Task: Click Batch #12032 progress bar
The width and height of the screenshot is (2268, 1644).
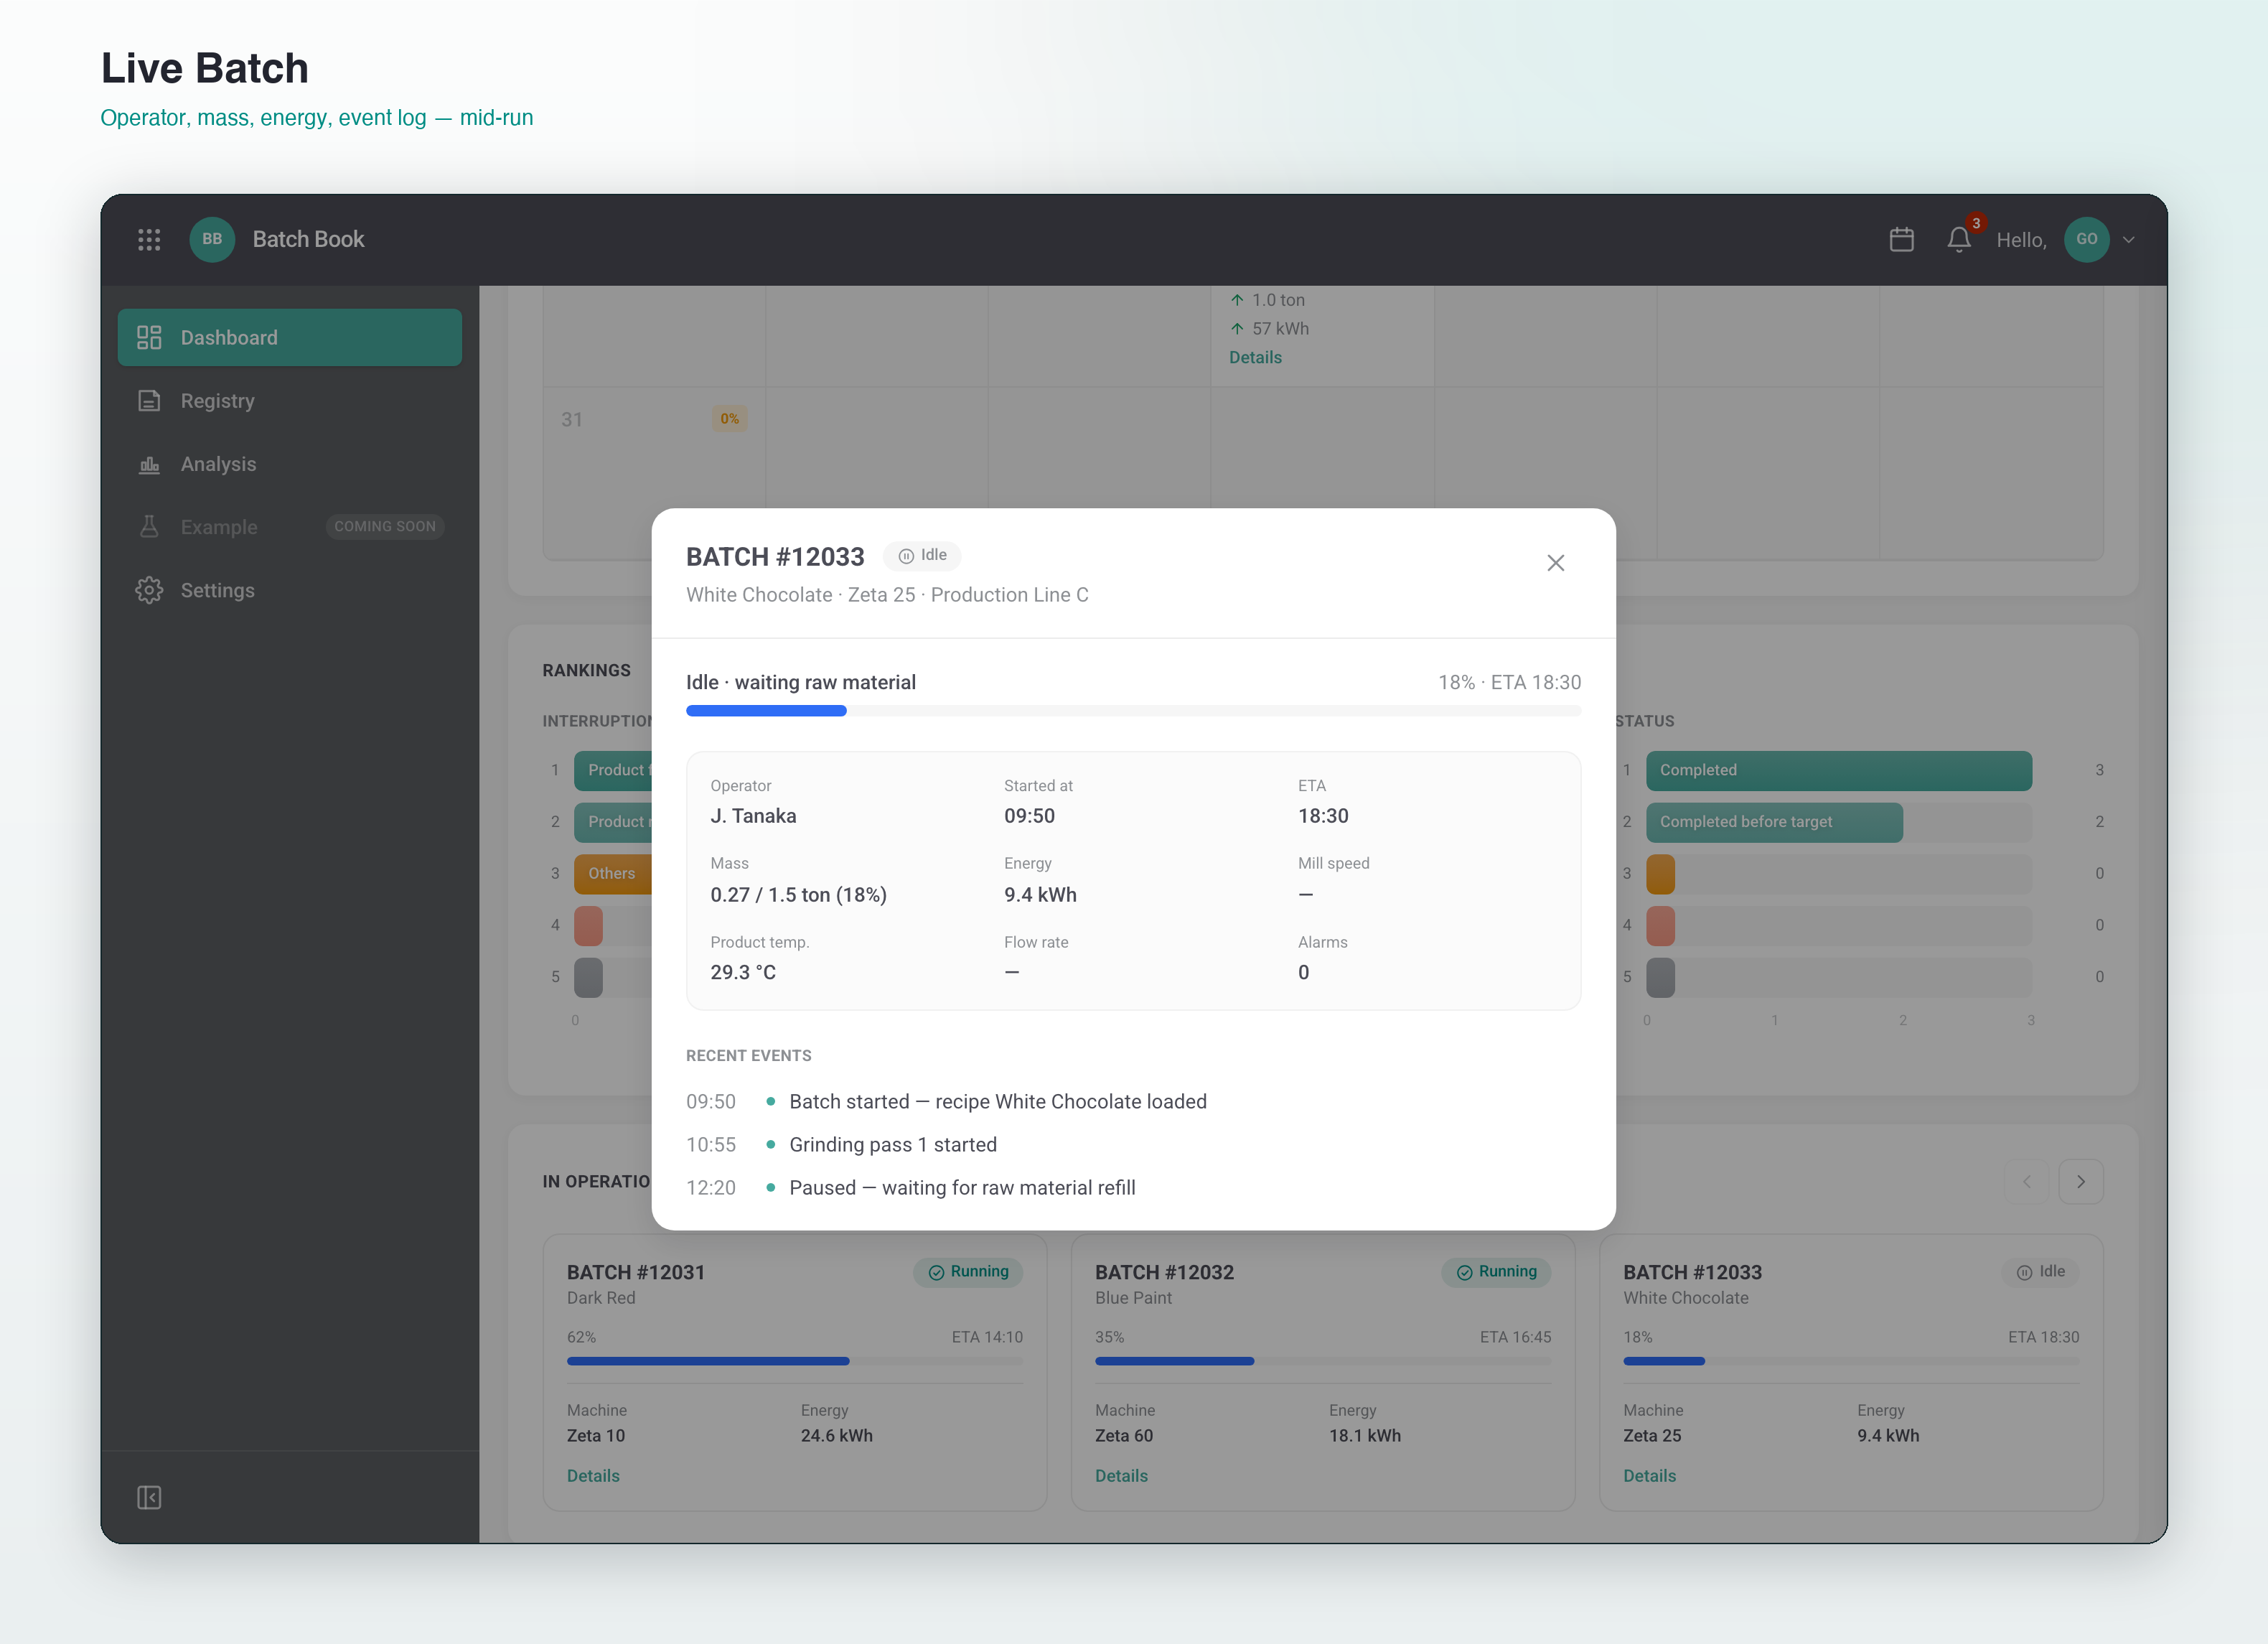Action: click(x=1323, y=1361)
